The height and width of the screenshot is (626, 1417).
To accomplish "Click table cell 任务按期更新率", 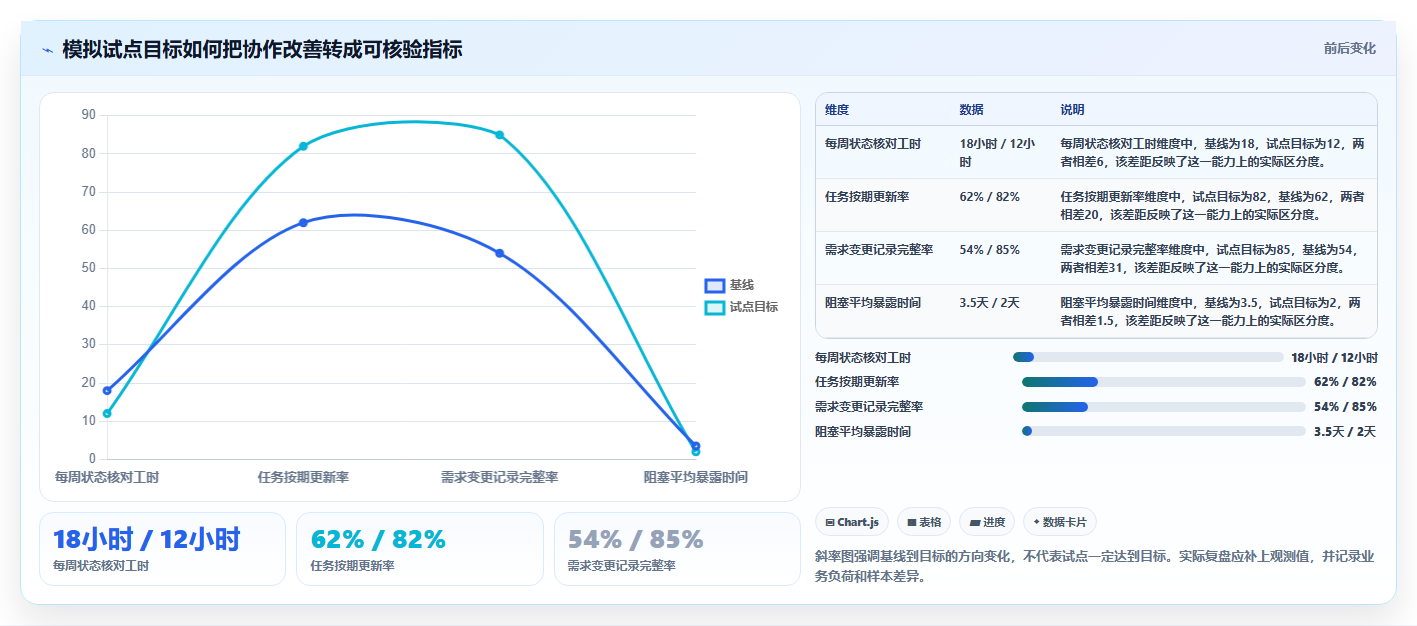I will click(867, 197).
